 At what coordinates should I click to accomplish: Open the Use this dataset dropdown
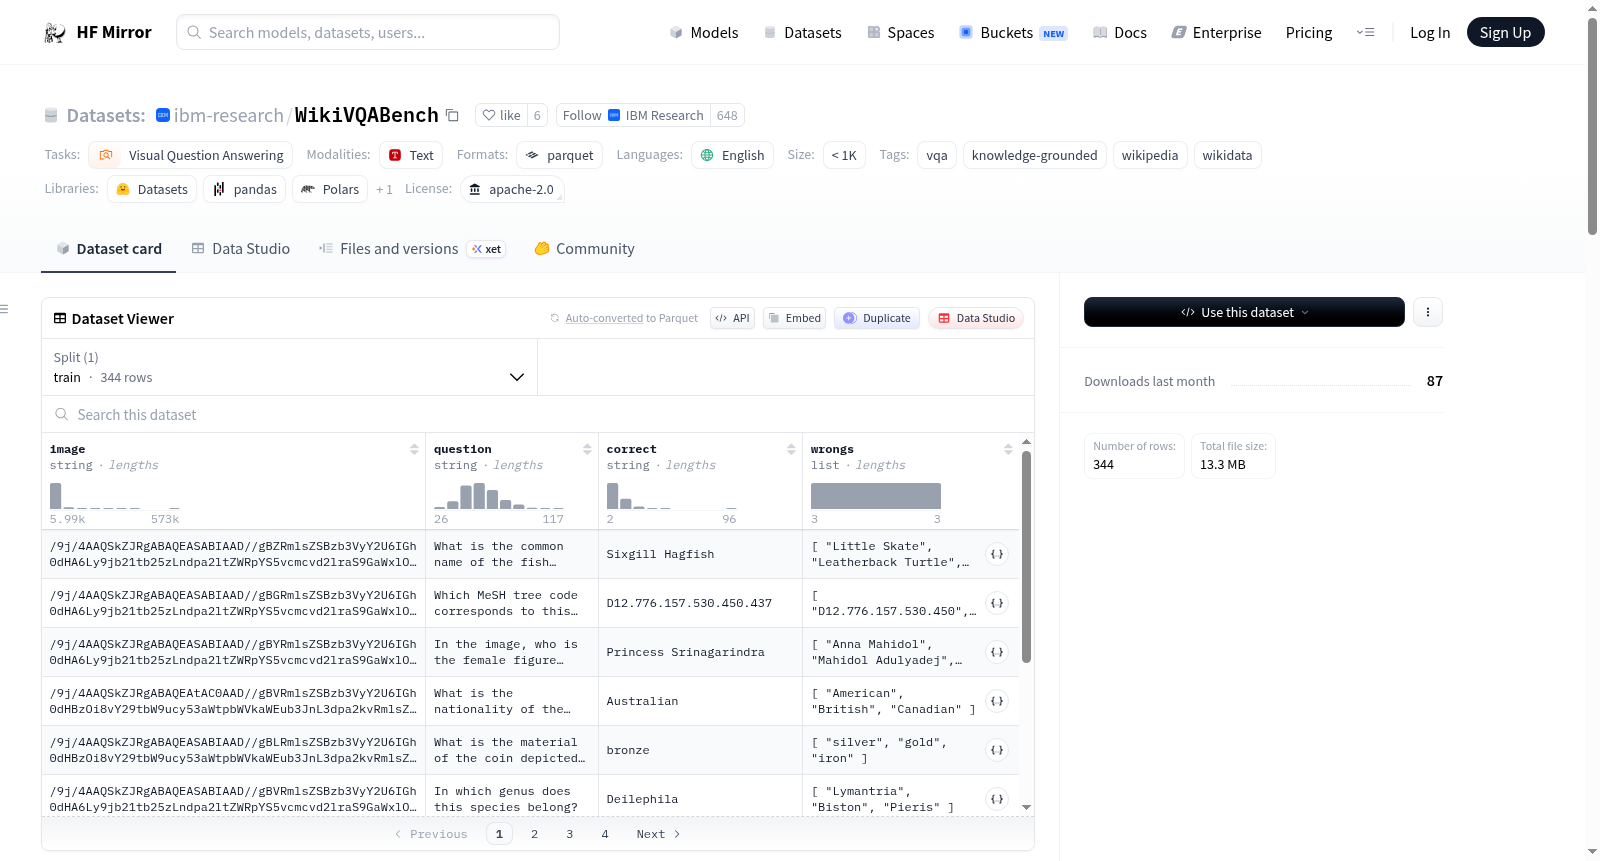(1244, 312)
